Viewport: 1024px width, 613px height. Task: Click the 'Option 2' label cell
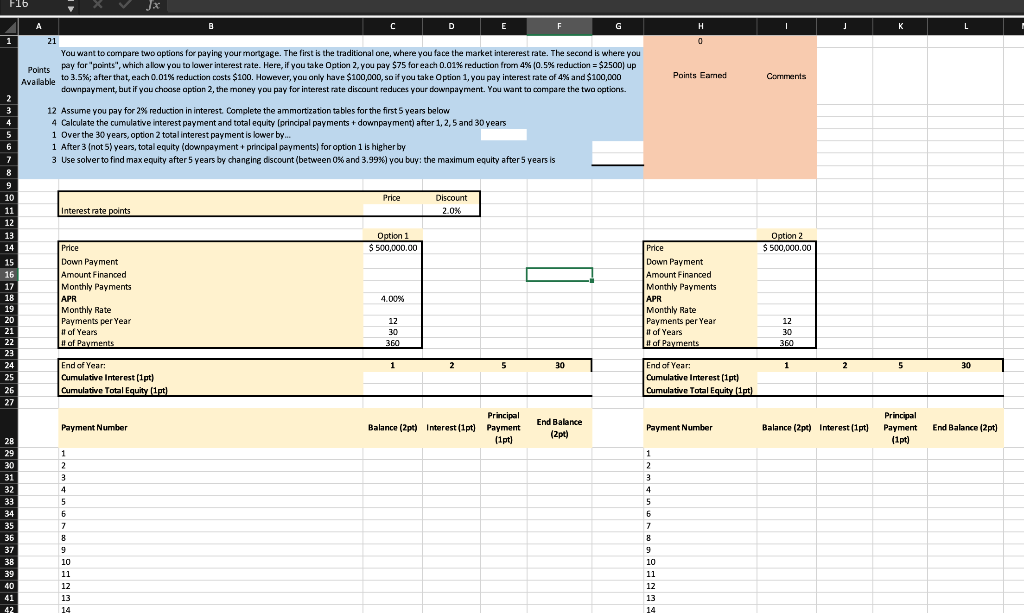(x=786, y=235)
